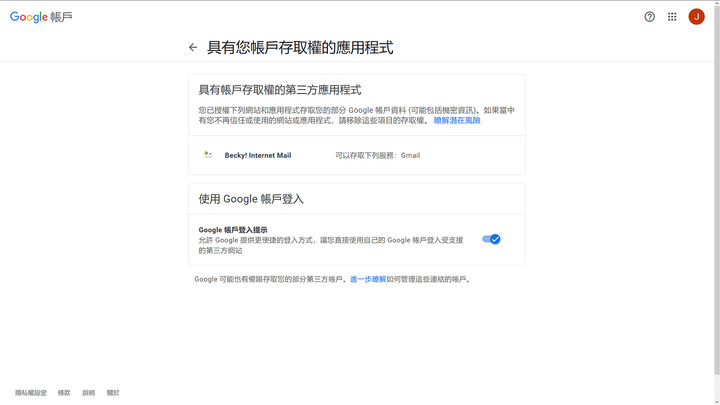Open the J account avatar
Viewport: 720px width, 405px height.
696,17
